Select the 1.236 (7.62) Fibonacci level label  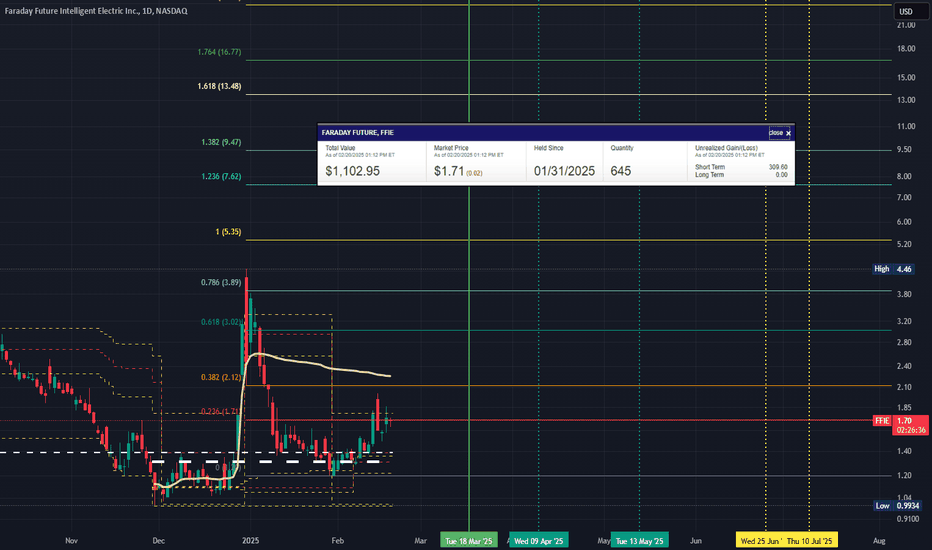click(221, 177)
